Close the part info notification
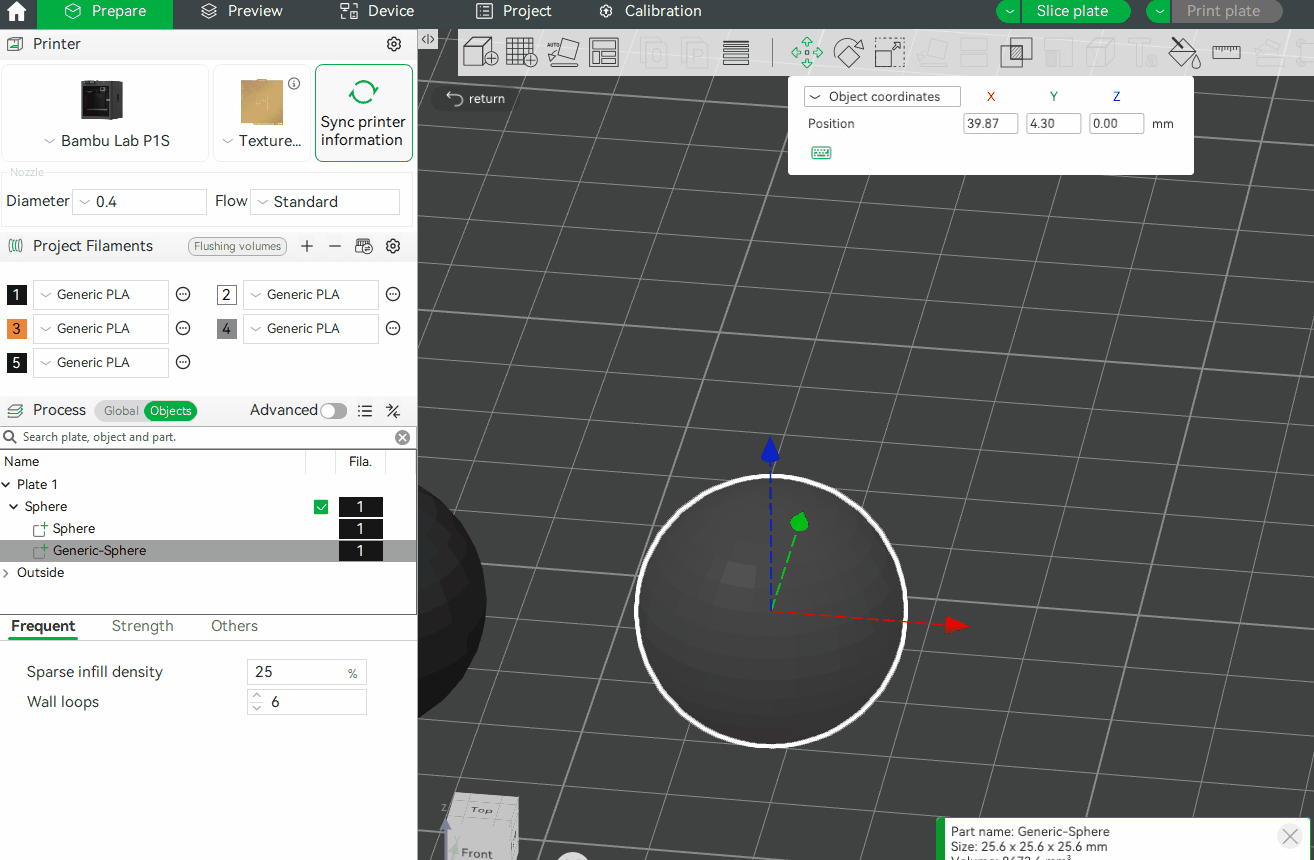Screen dimensions: 1314x860 pyautogui.click(x=1290, y=836)
